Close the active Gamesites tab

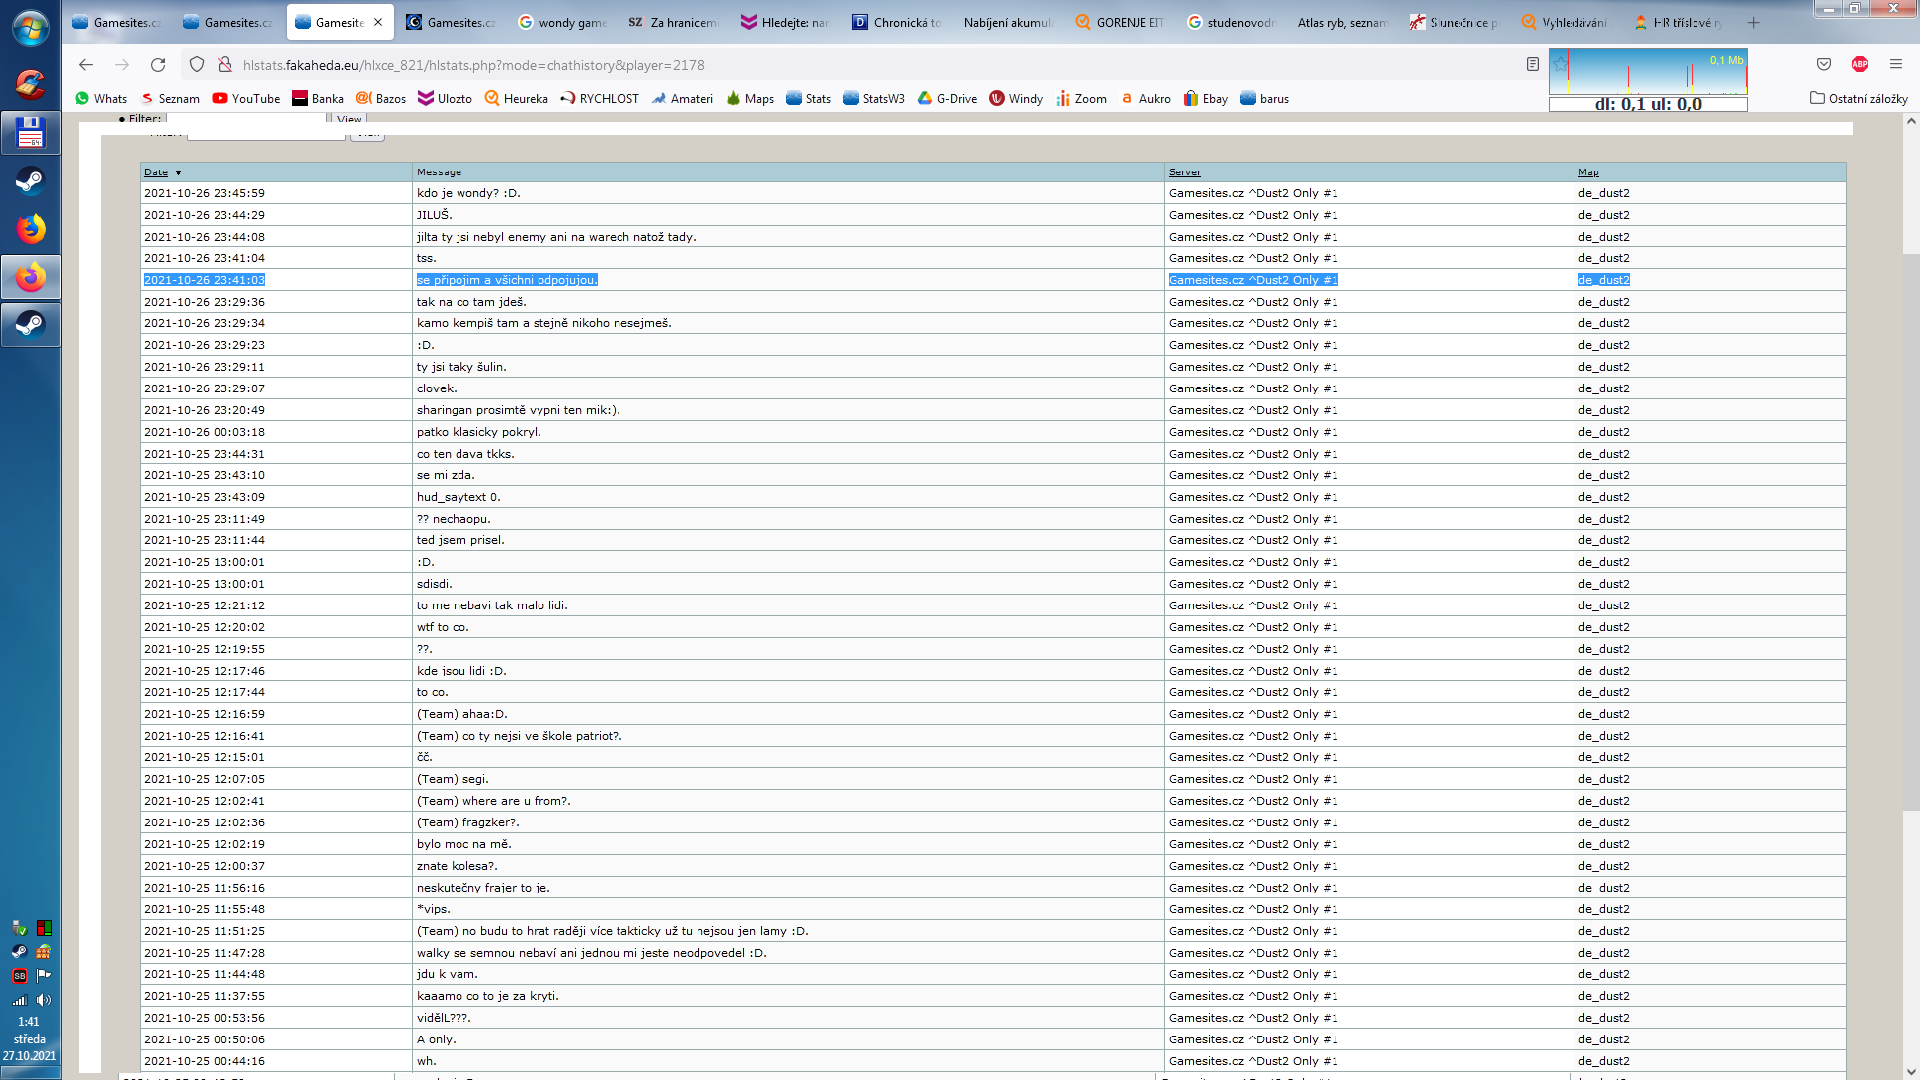coord(378,22)
